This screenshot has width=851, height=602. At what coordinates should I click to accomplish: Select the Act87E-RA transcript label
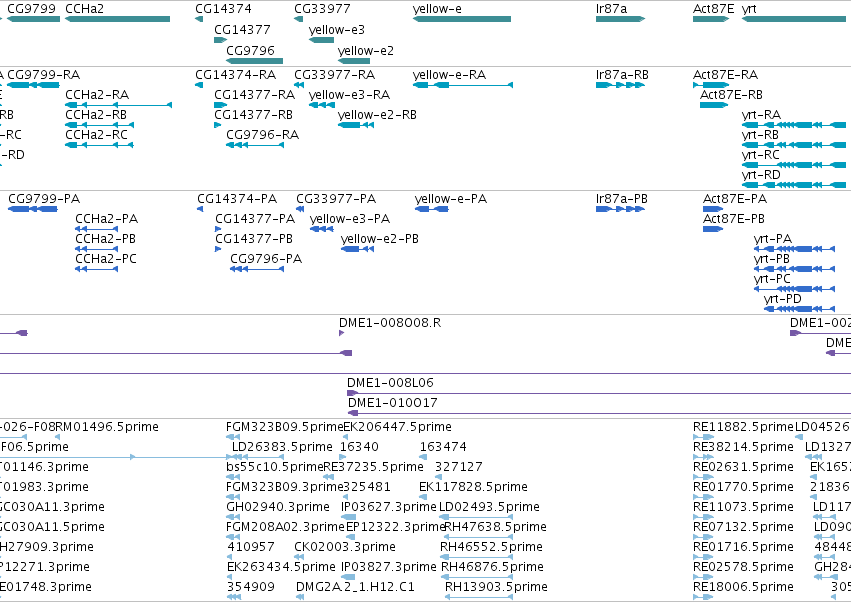click(x=725, y=74)
